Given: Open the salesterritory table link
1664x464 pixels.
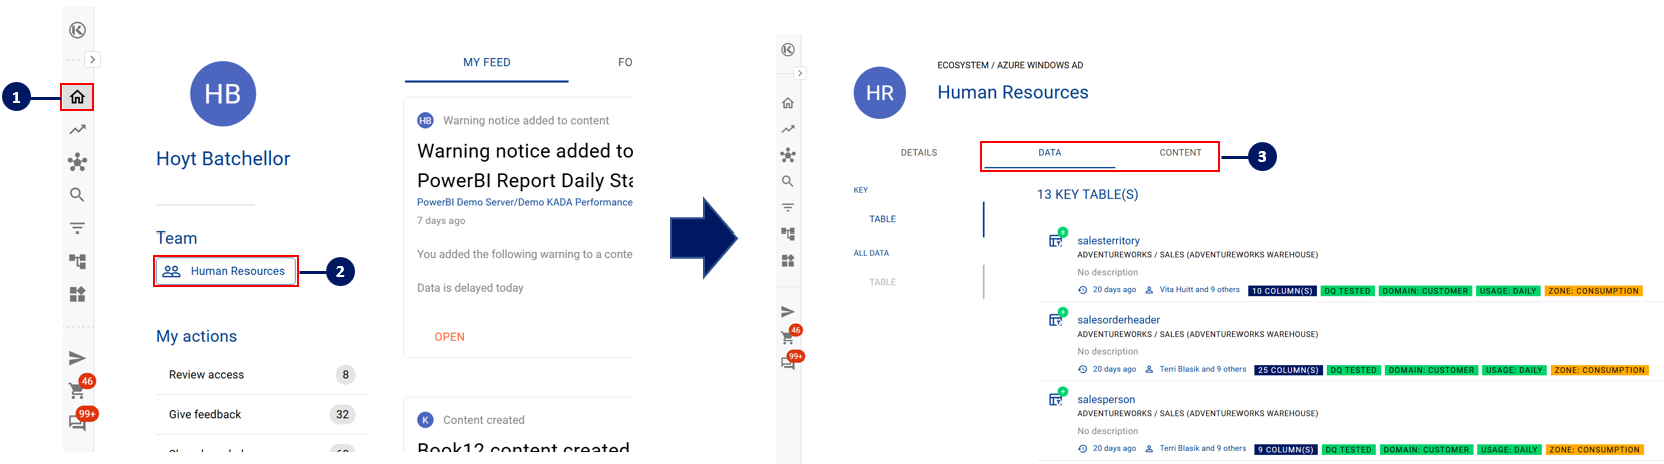Looking at the screenshot, I should pyautogui.click(x=1108, y=241).
